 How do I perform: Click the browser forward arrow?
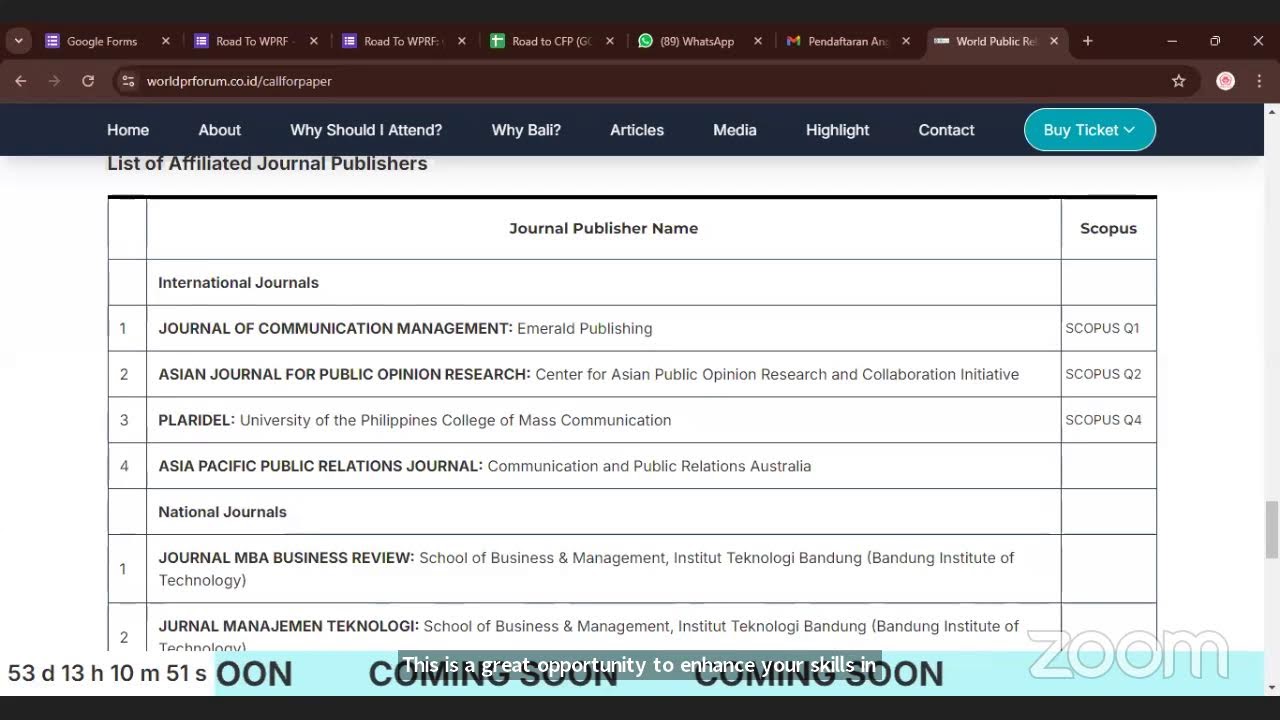pyautogui.click(x=54, y=81)
